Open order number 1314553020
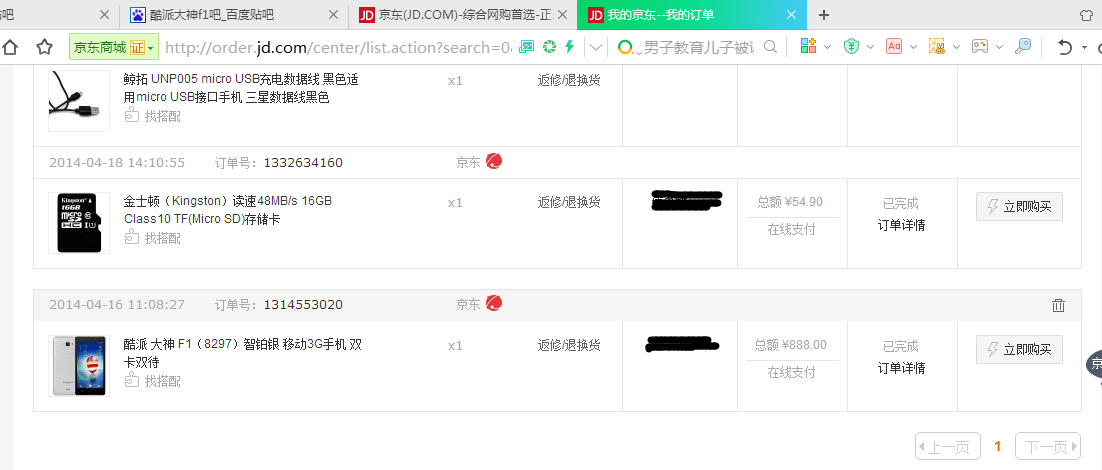 point(303,305)
